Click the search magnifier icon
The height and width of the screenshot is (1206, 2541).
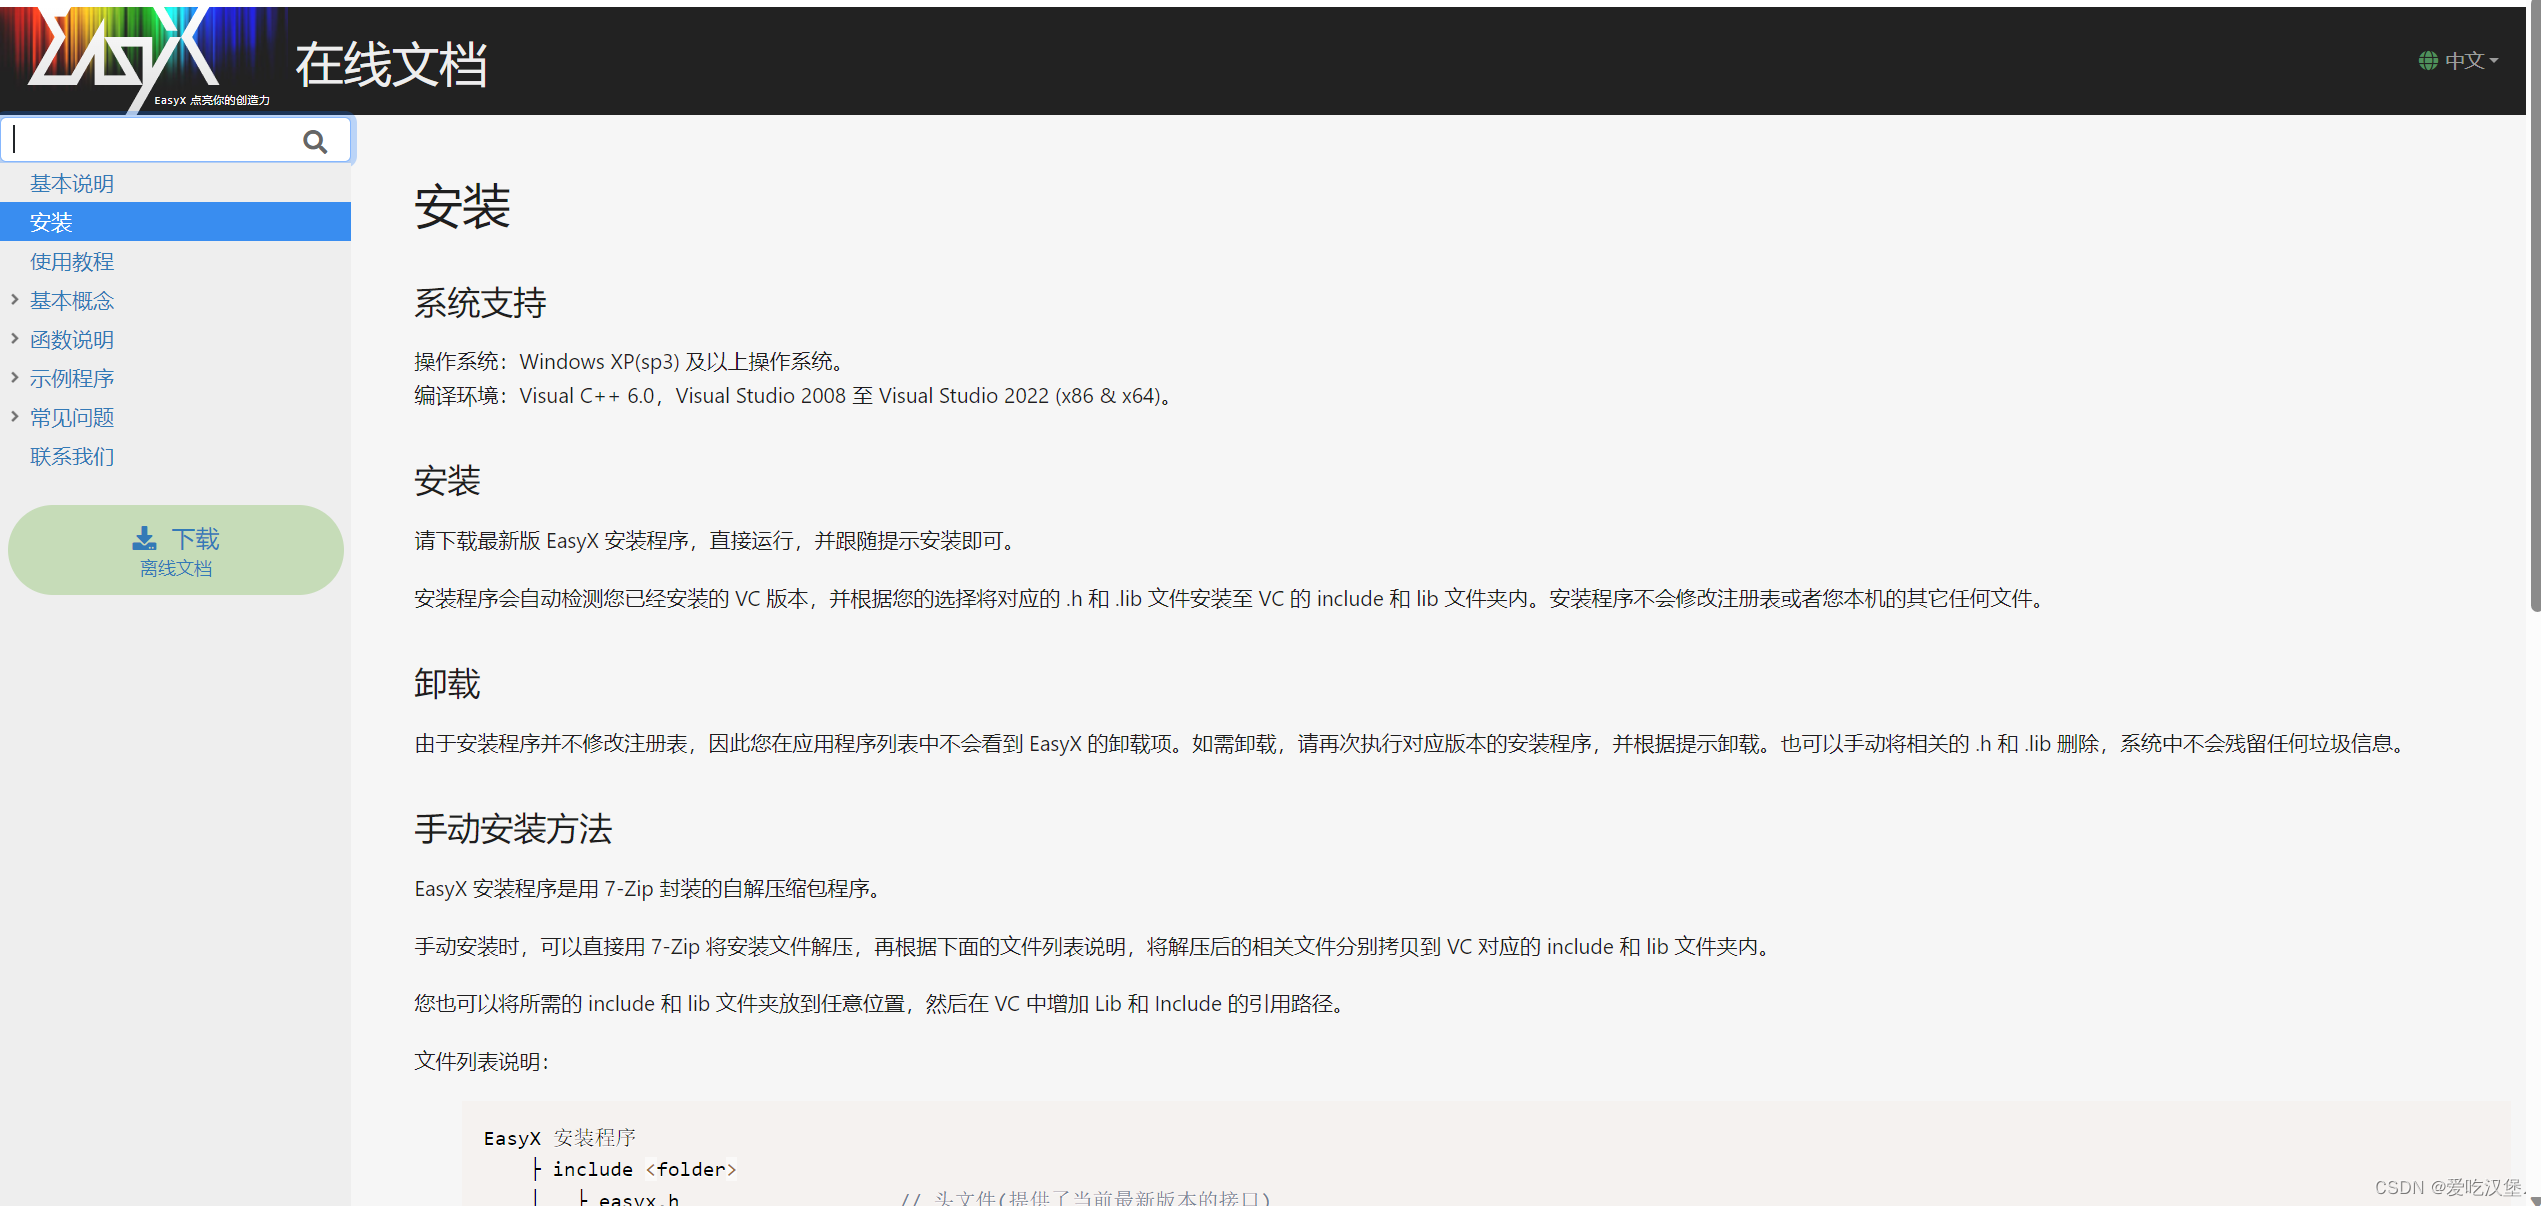click(315, 141)
